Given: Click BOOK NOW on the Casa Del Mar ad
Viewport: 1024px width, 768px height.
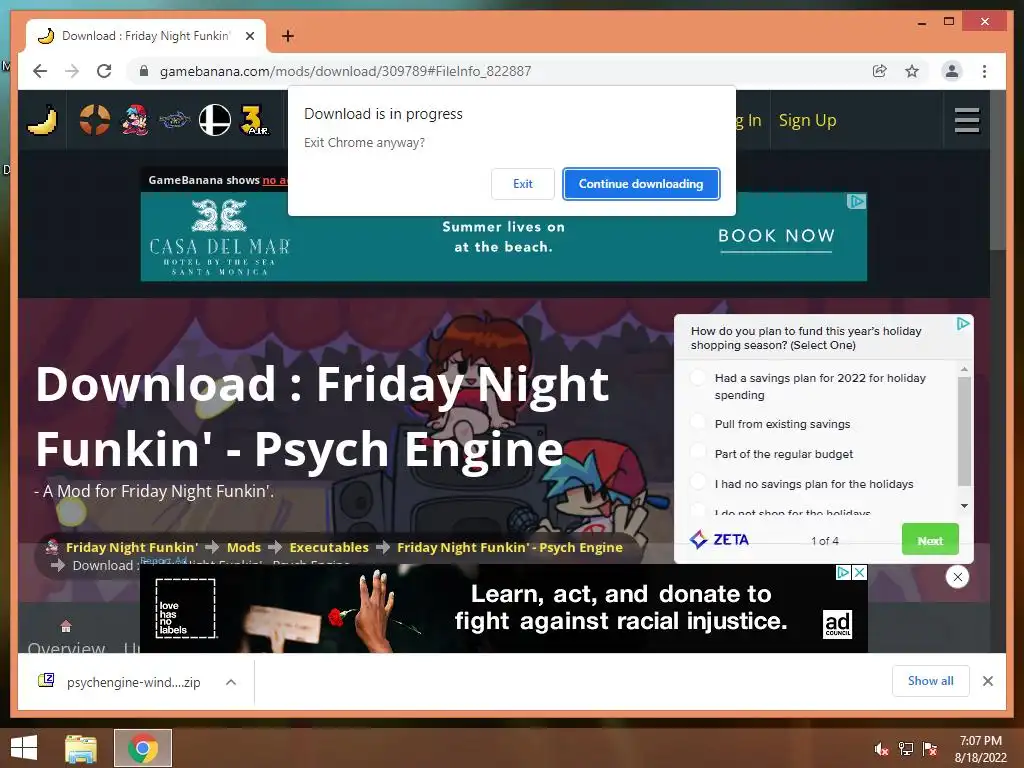Looking at the screenshot, I should (x=776, y=236).
